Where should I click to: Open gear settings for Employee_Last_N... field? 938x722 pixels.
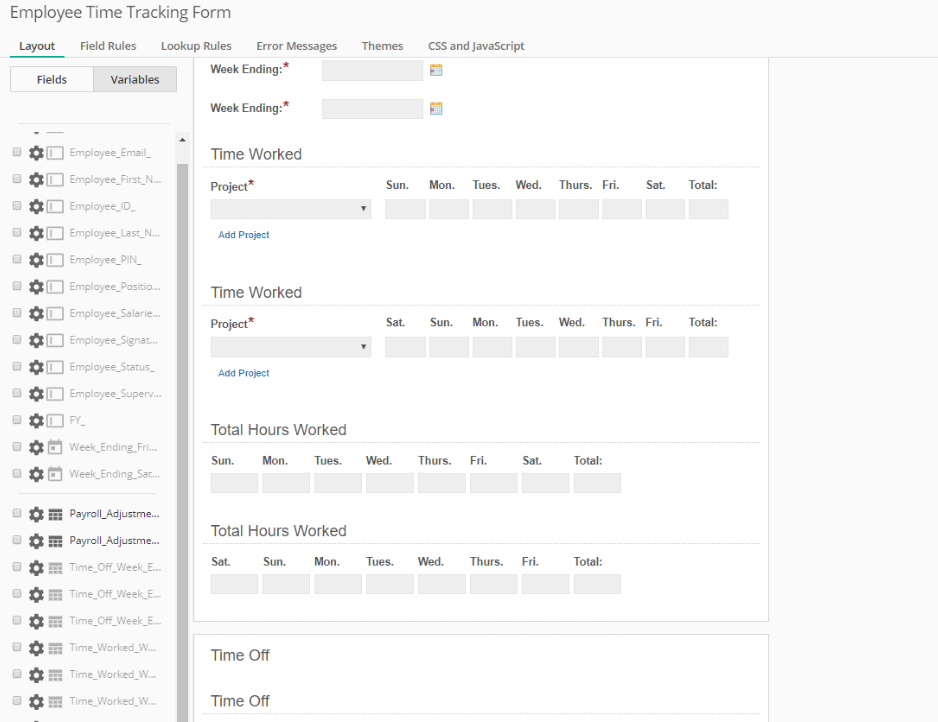point(36,233)
